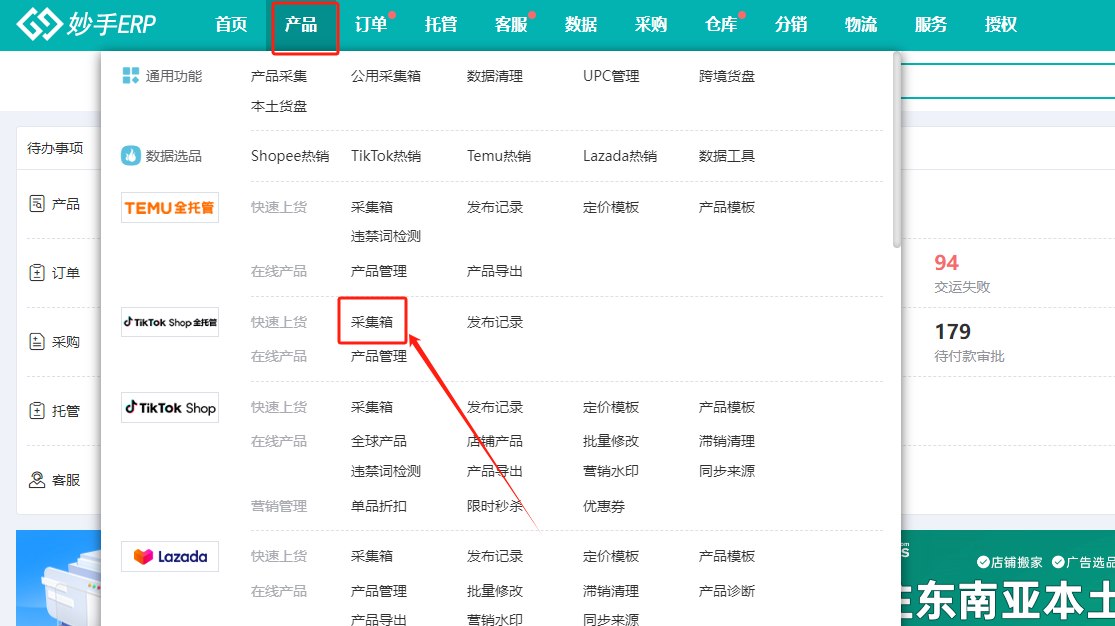Screen dimensions: 1115x626
Task: Switch to the 仓库 top menu
Action: [721, 25]
